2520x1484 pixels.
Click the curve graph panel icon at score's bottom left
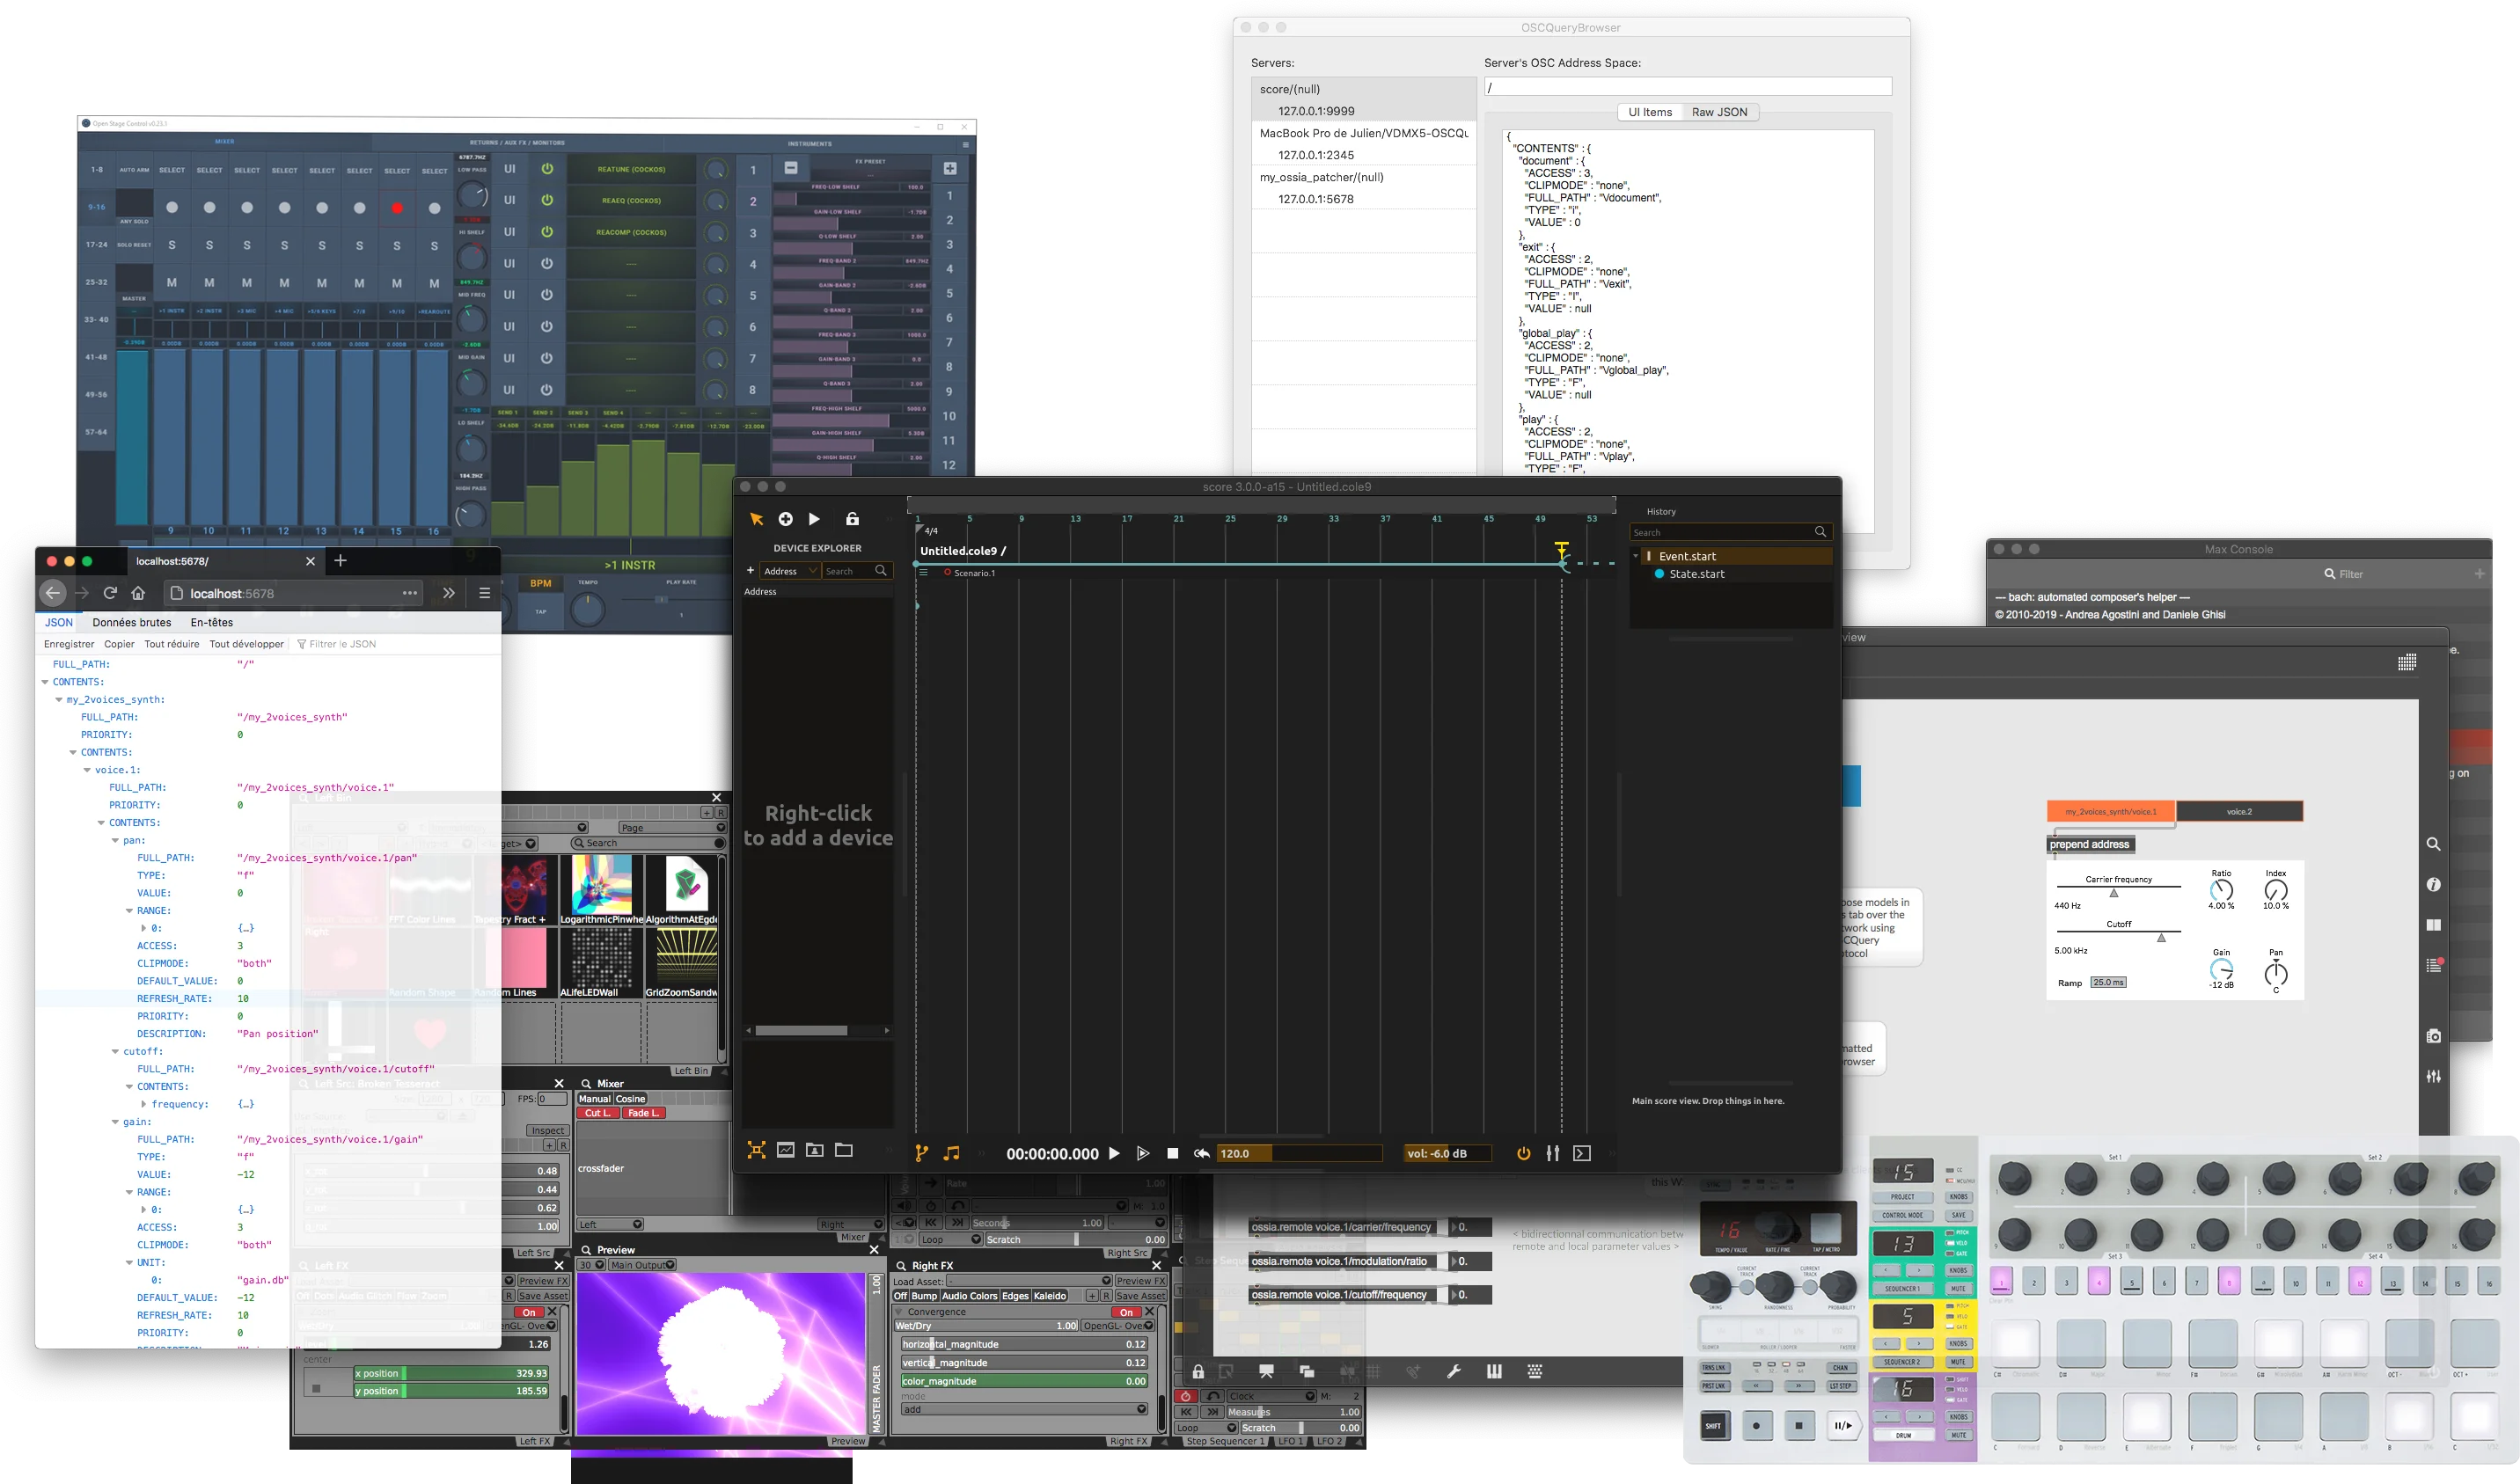tap(786, 1150)
